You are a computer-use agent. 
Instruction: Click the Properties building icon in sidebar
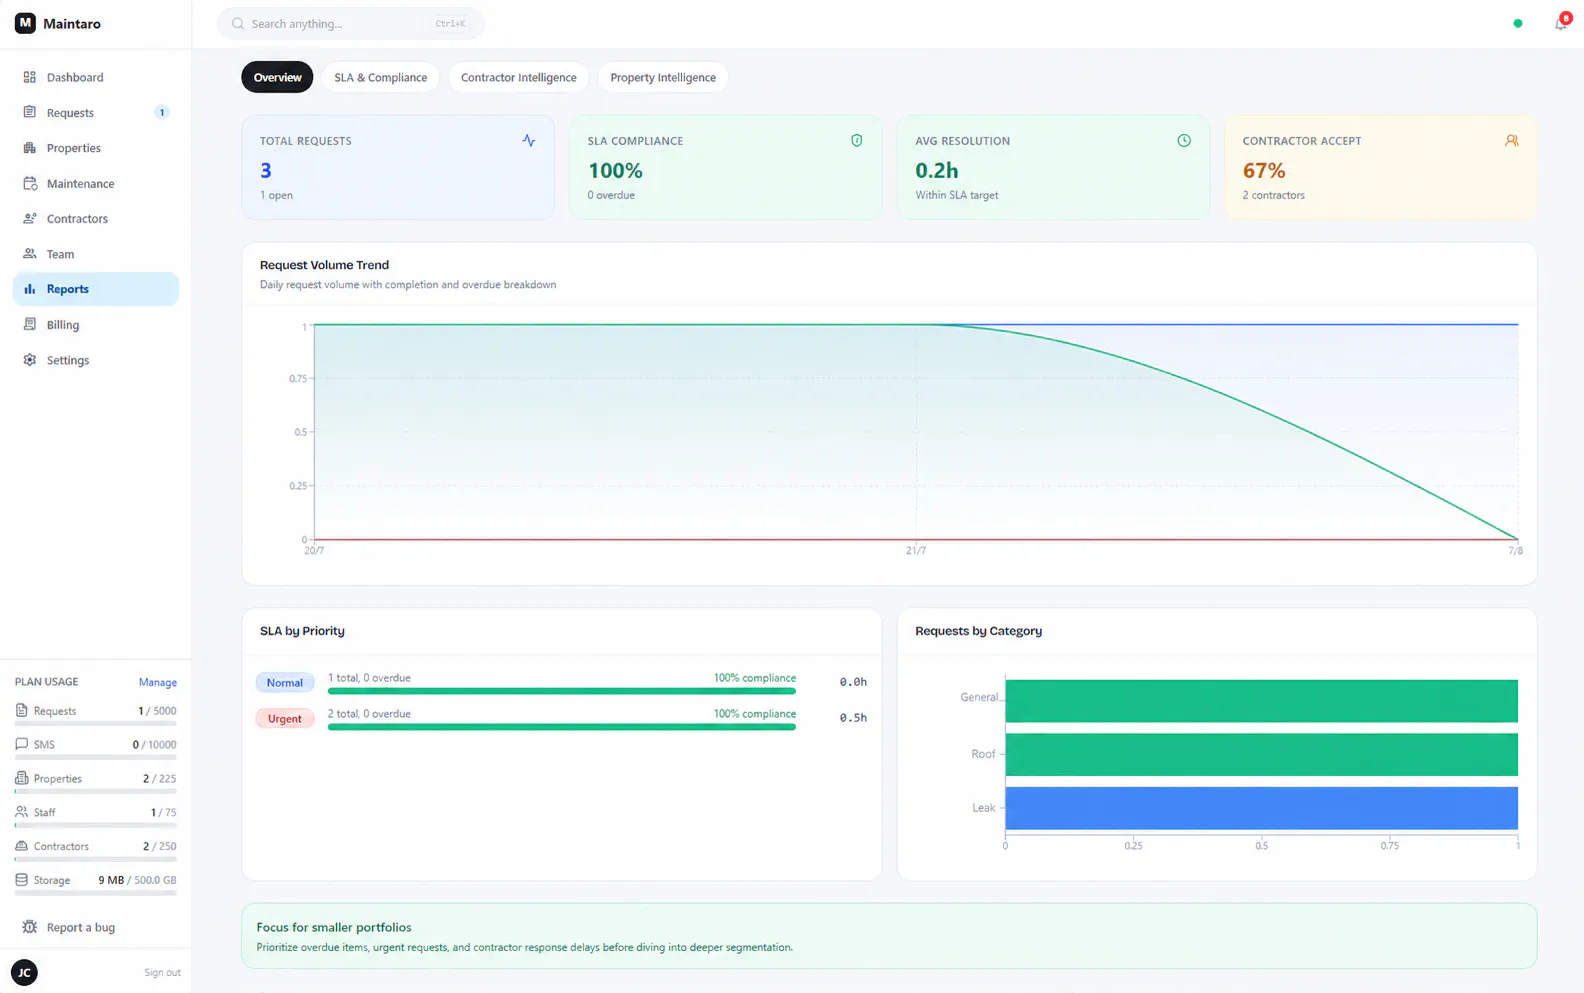coord(30,148)
